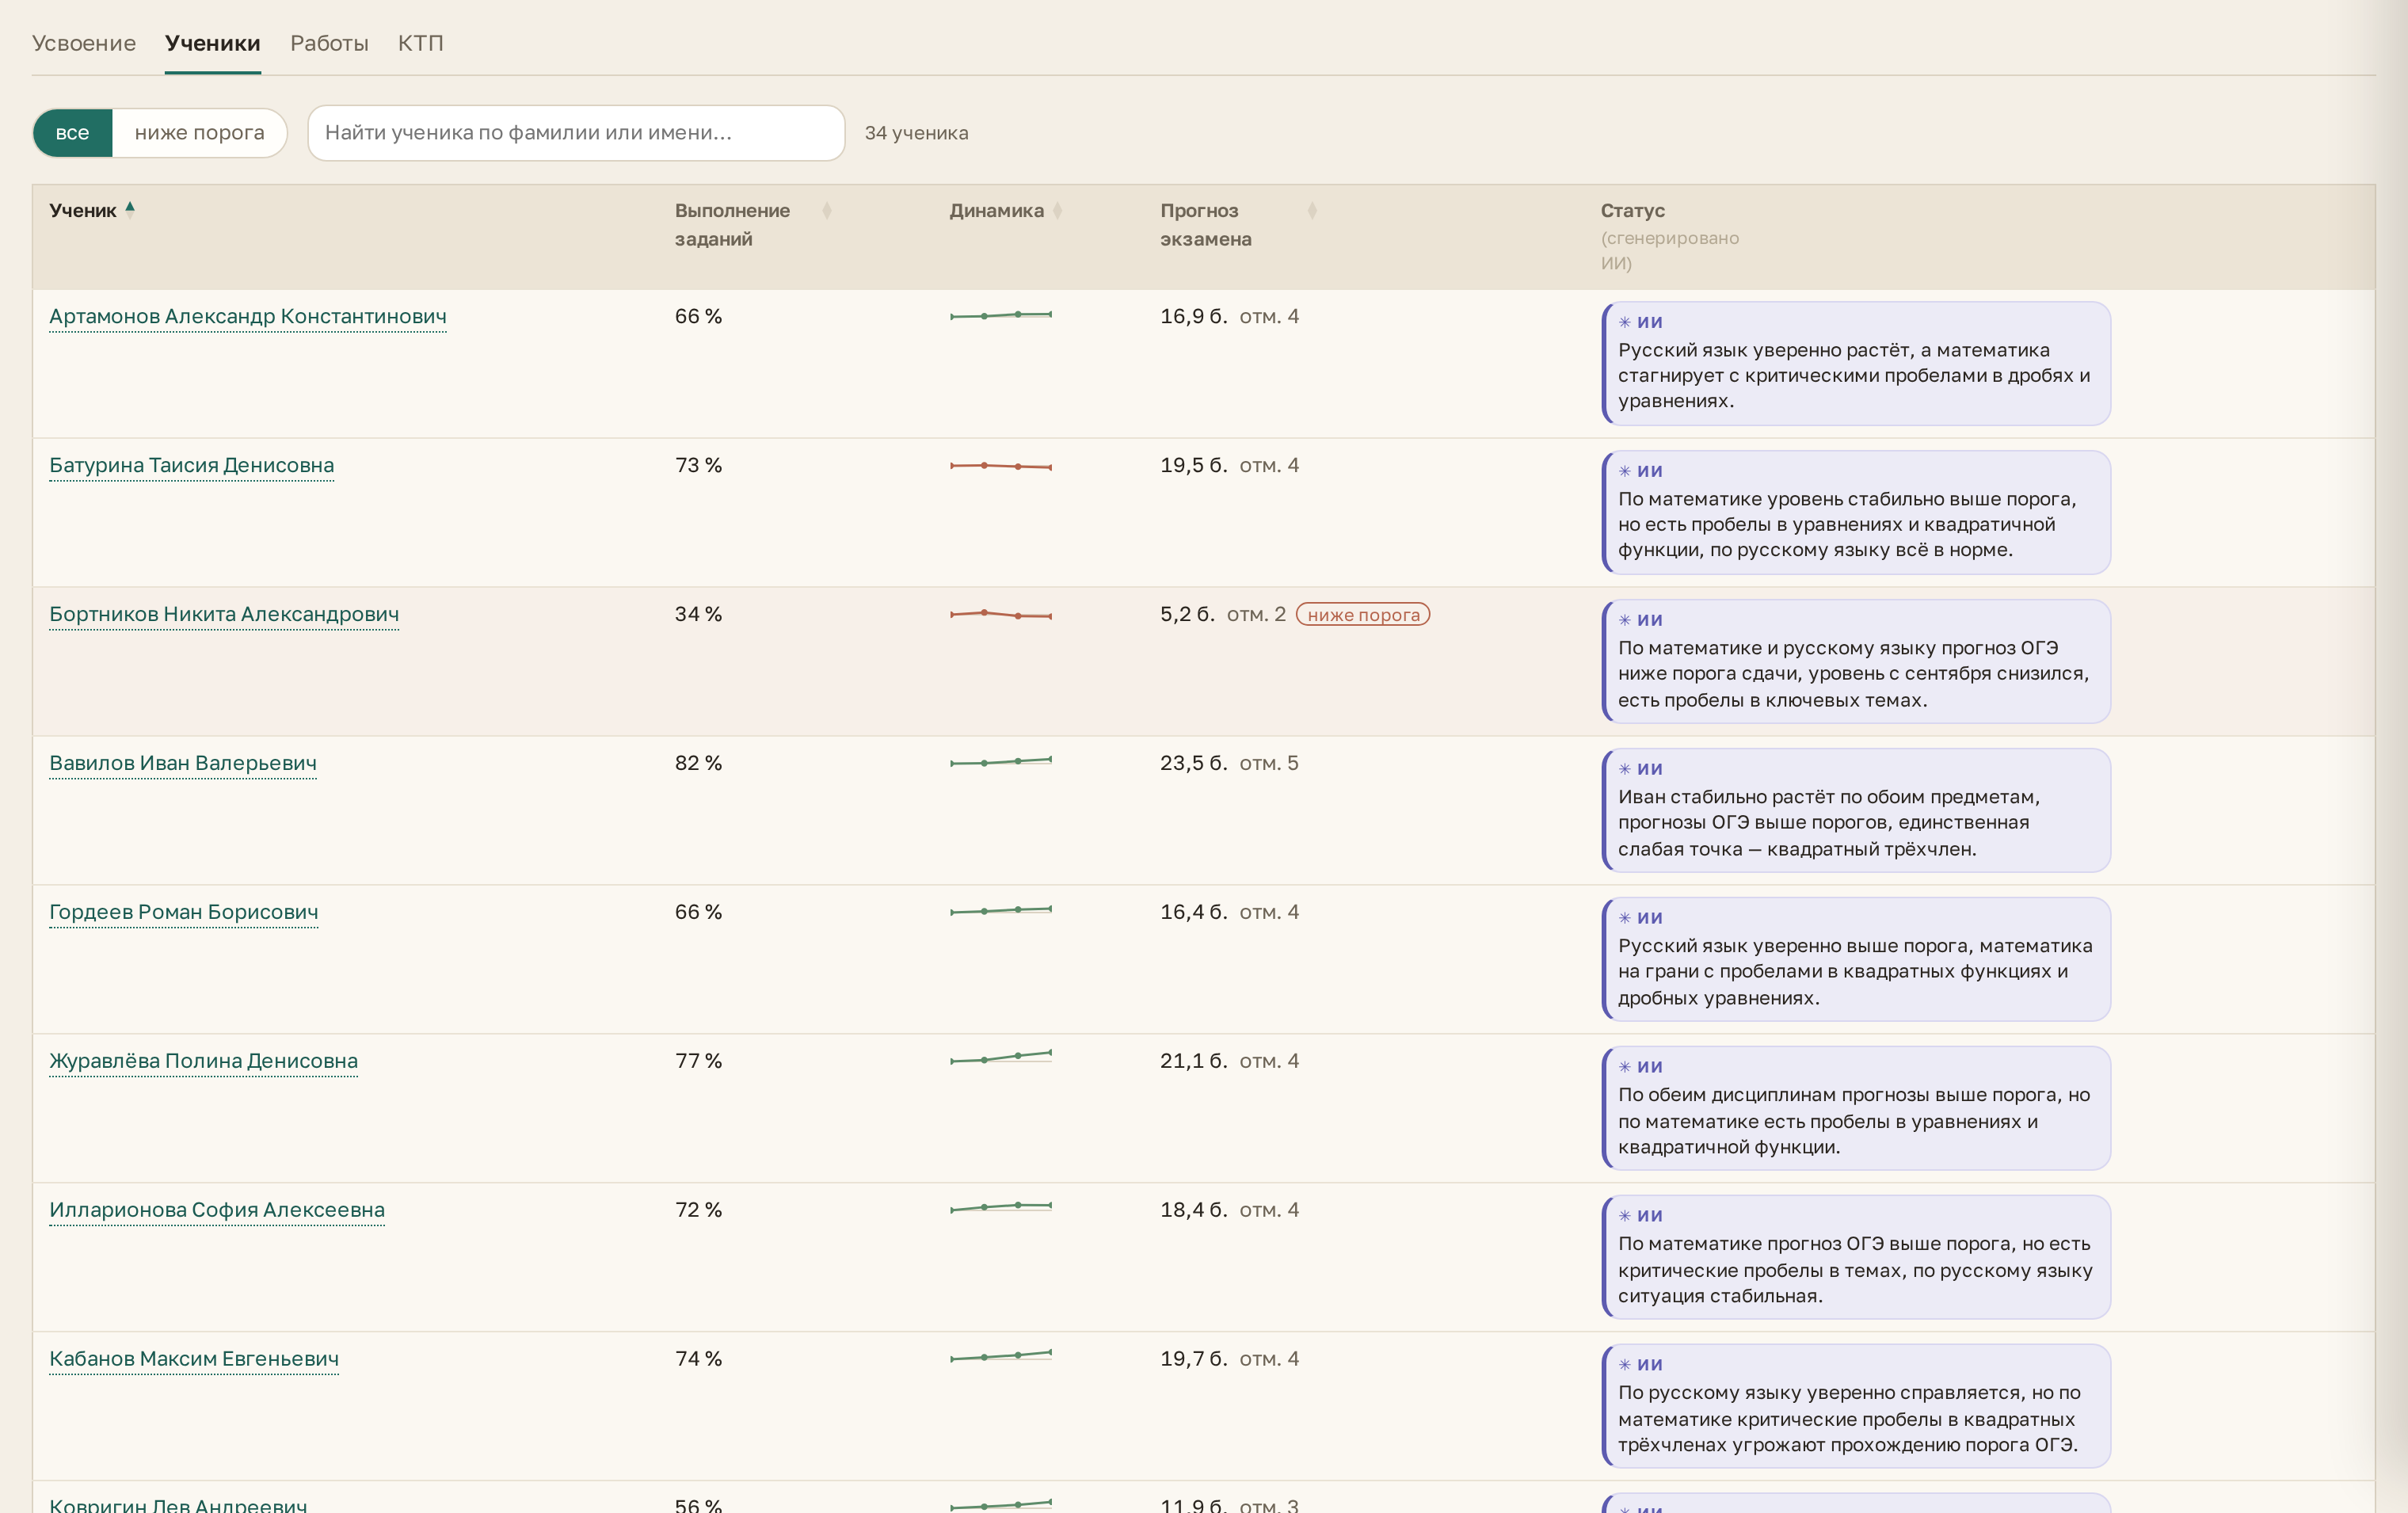The height and width of the screenshot is (1513, 2408).
Task: Click forecast '16,9 б.' for Артамонов
Action: click(x=1193, y=317)
